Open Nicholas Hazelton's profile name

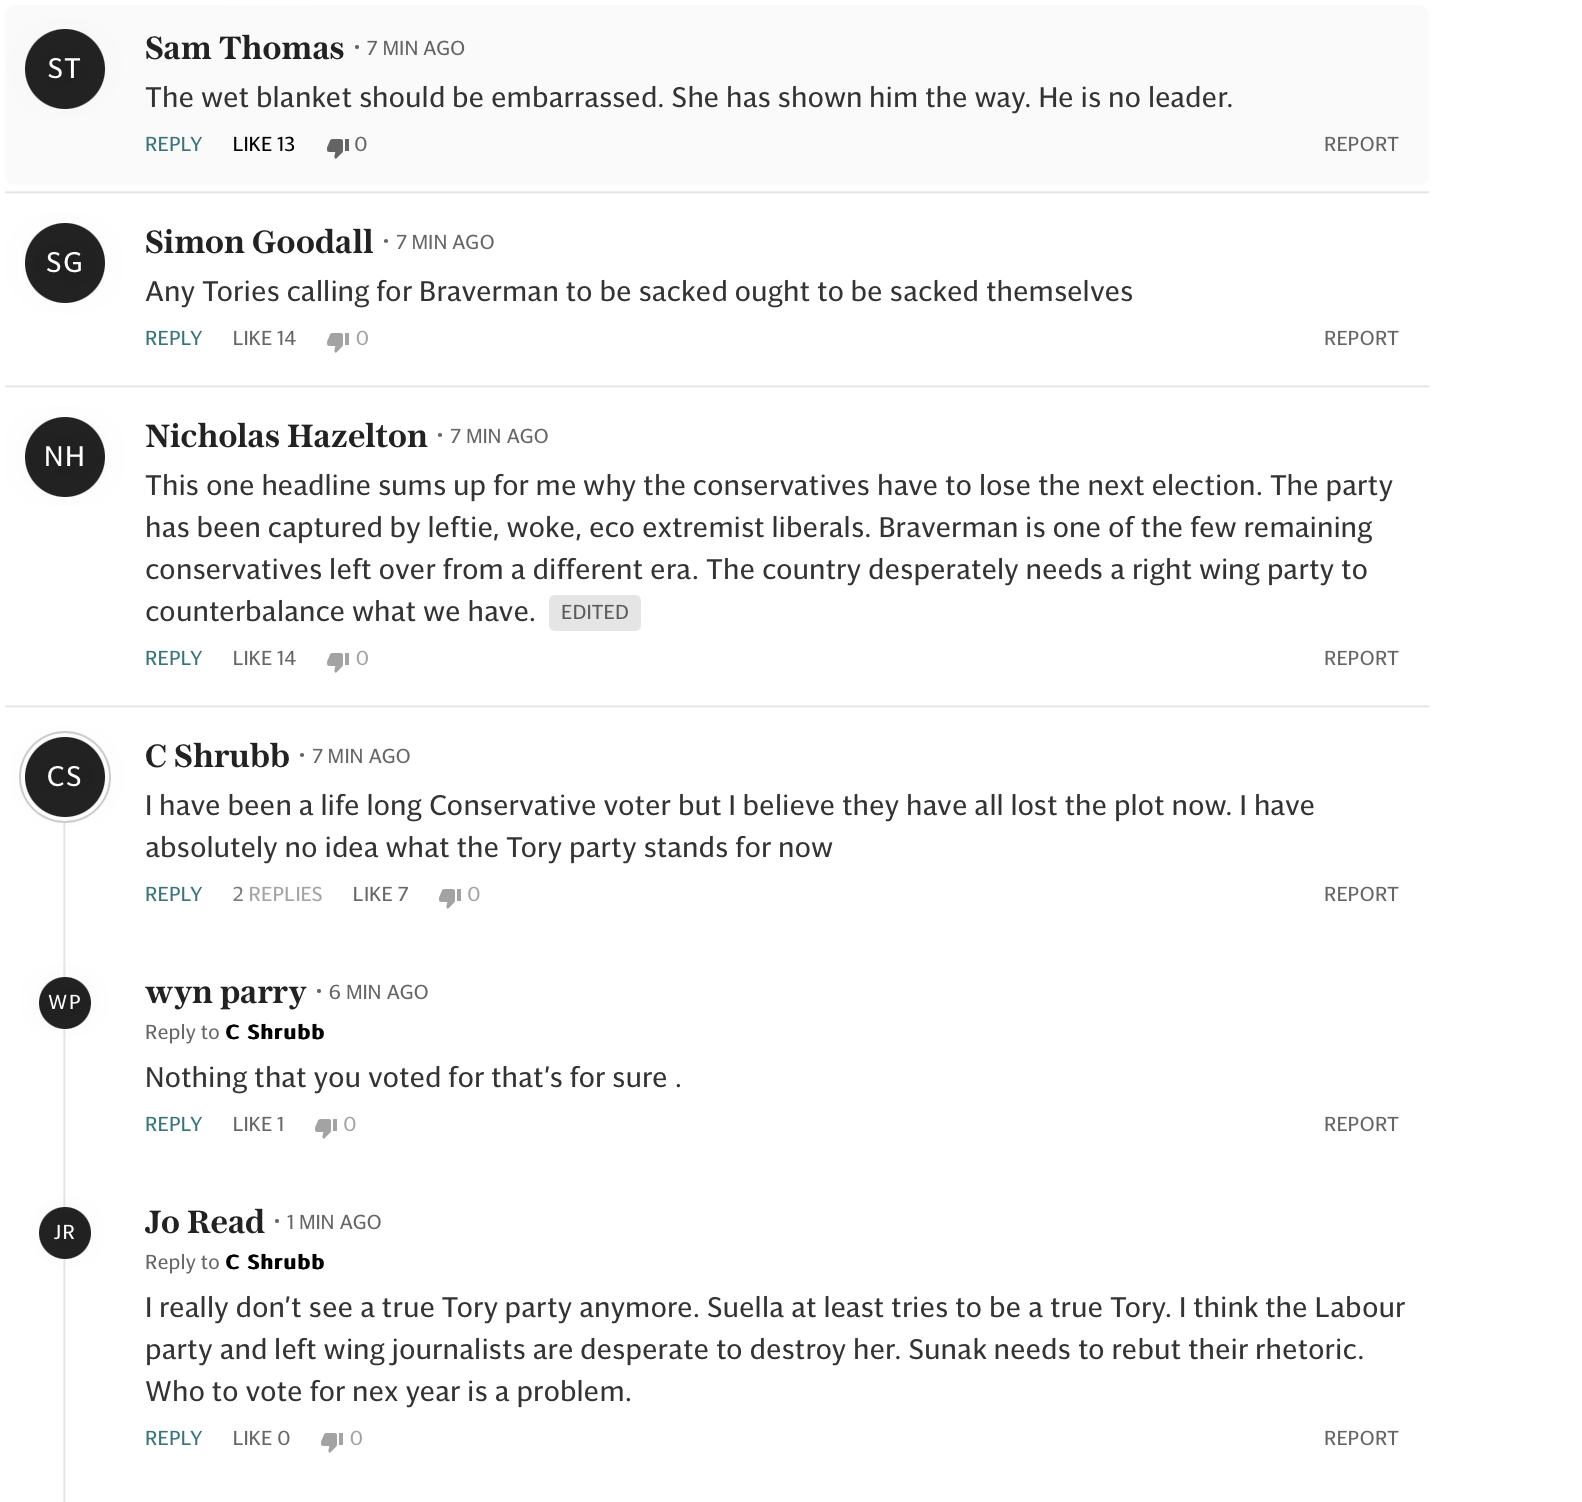(x=286, y=436)
